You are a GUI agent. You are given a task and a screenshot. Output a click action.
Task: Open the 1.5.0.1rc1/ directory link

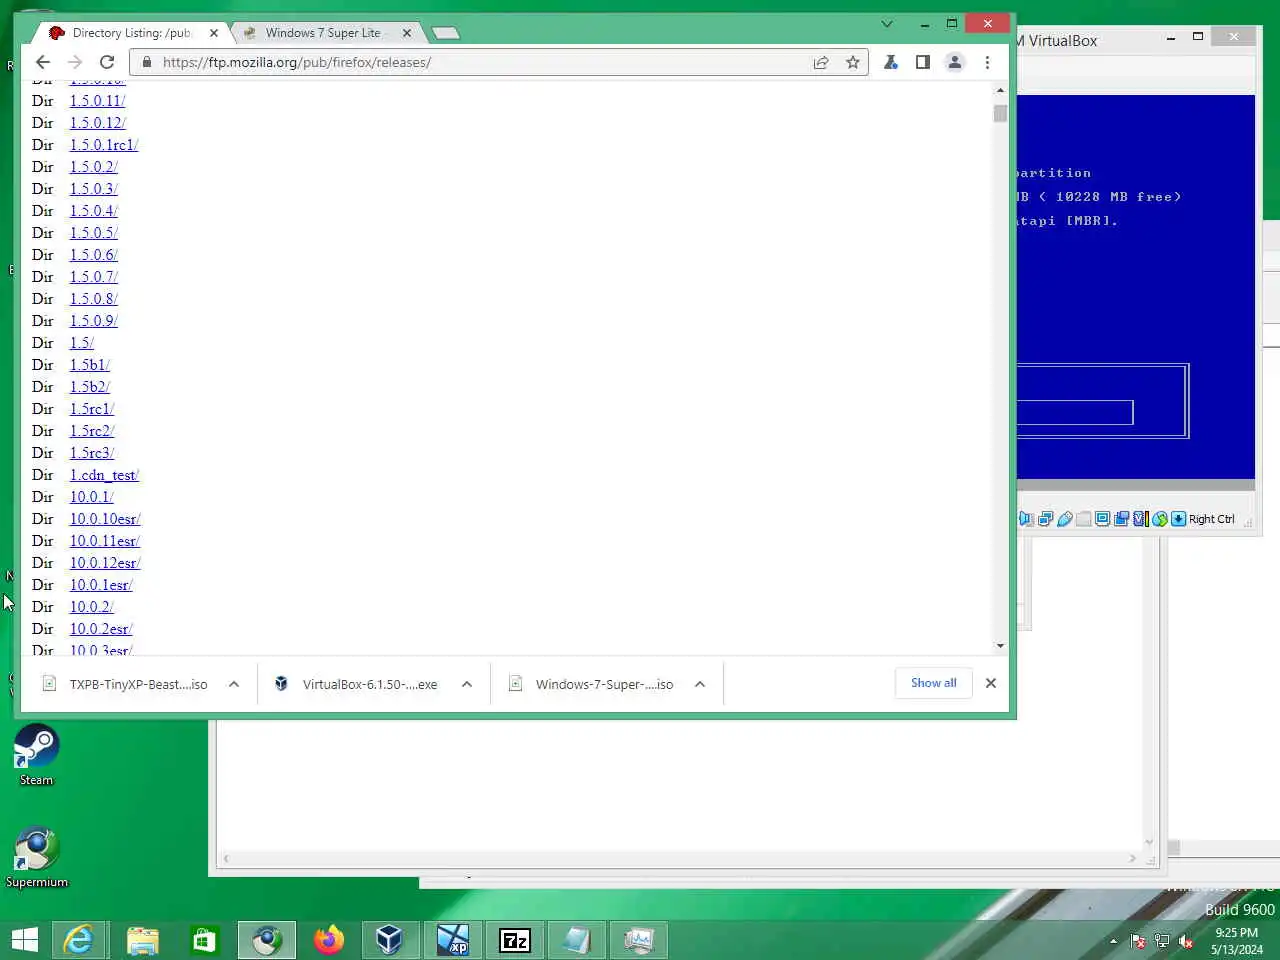(x=104, y=145)
